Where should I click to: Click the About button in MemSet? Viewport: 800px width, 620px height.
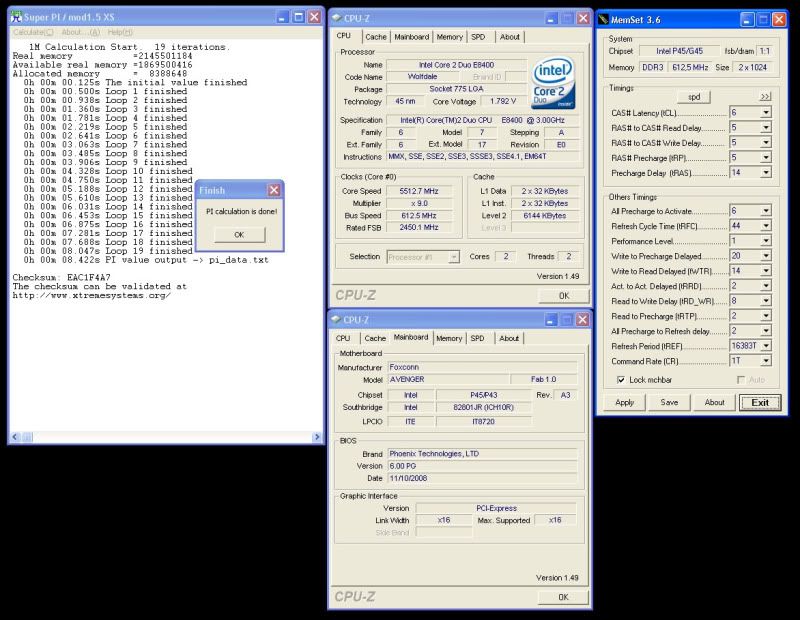[x=714, y=402]
